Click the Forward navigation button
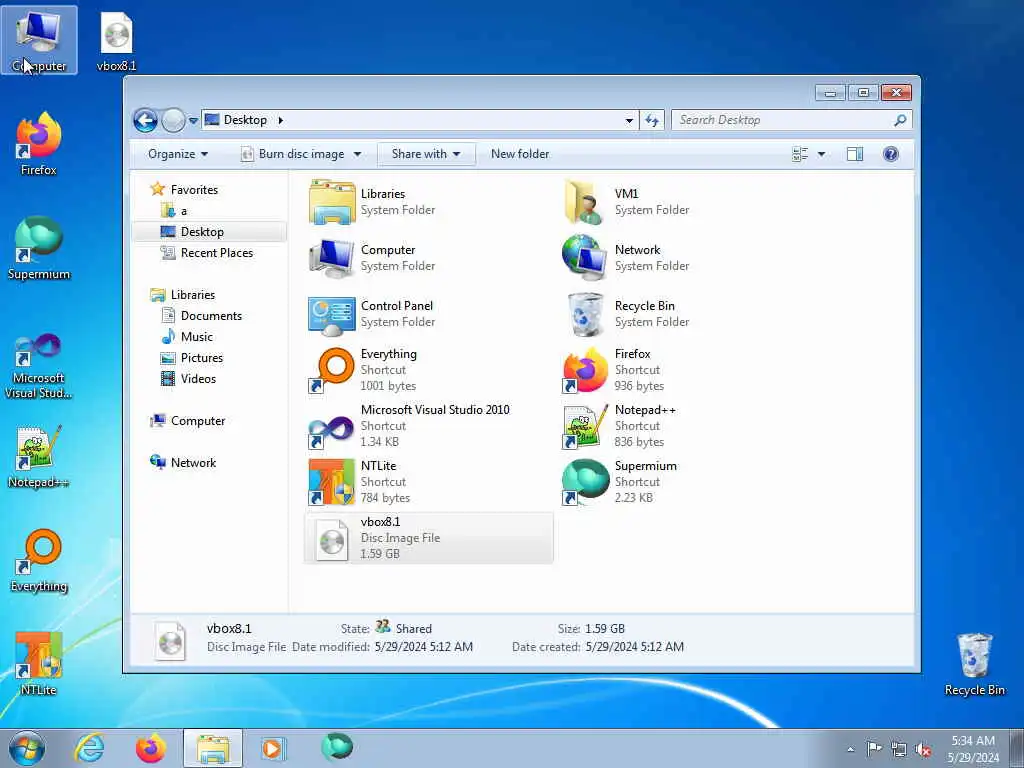 point(173,120)
